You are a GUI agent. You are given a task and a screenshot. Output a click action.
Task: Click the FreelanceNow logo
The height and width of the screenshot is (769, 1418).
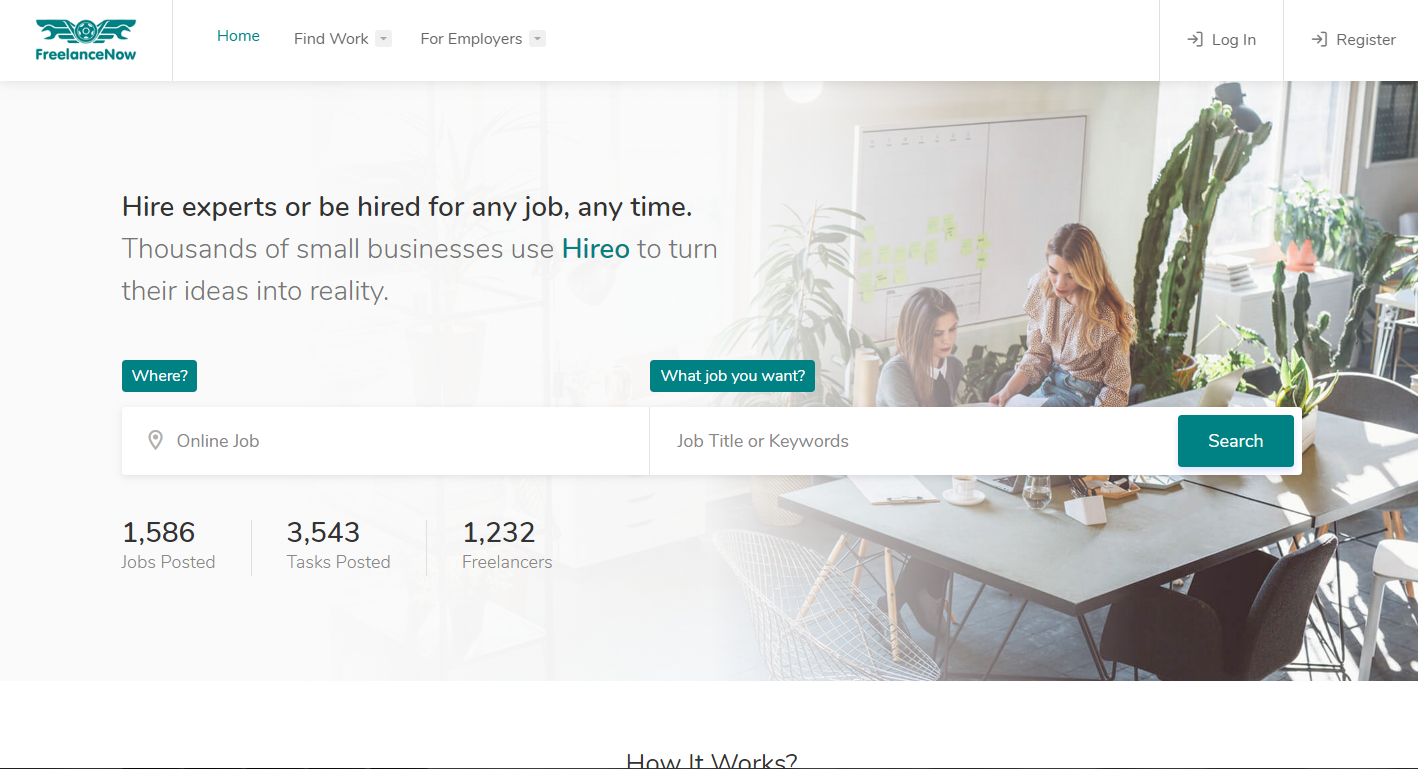click(86, 40)
